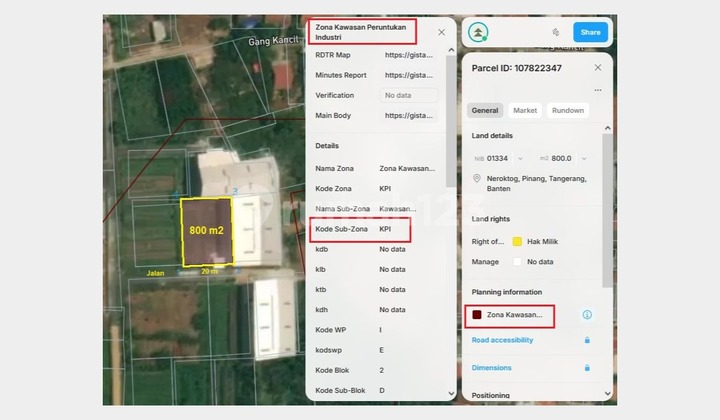
Task: Click the Gang Kancil street label
Action: click(x=273, y=41)
